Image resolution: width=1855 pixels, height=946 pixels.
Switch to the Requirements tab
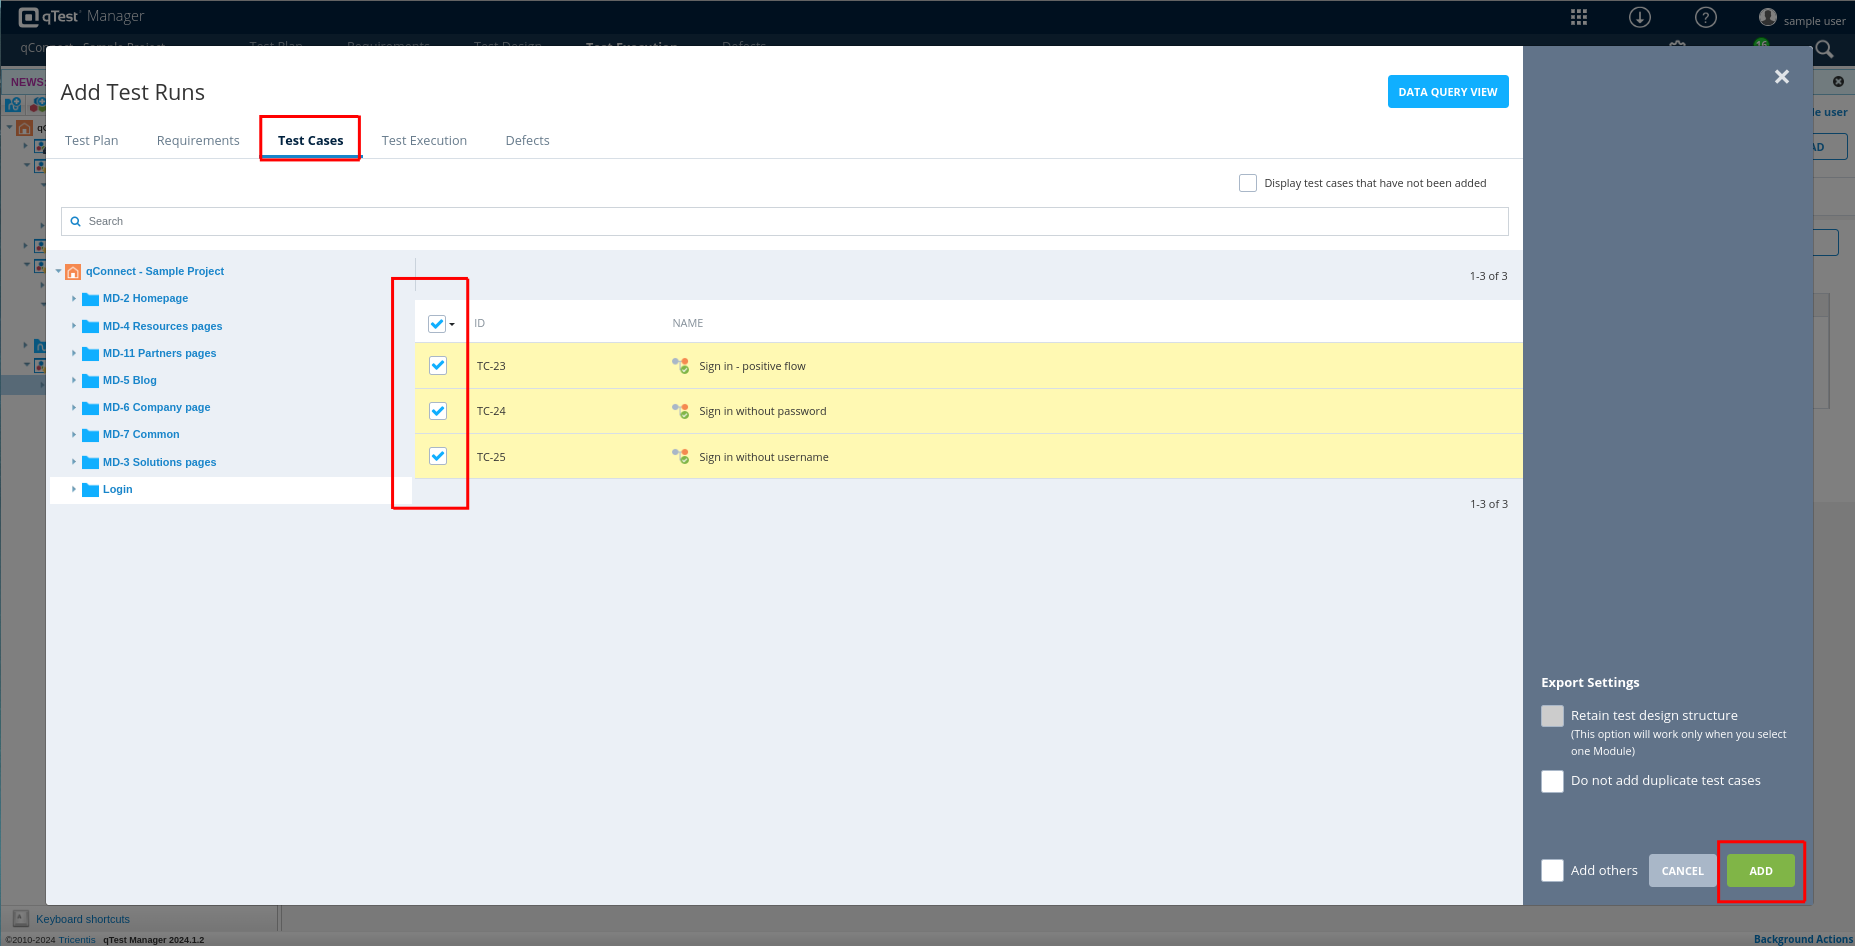tap(198, 141)
